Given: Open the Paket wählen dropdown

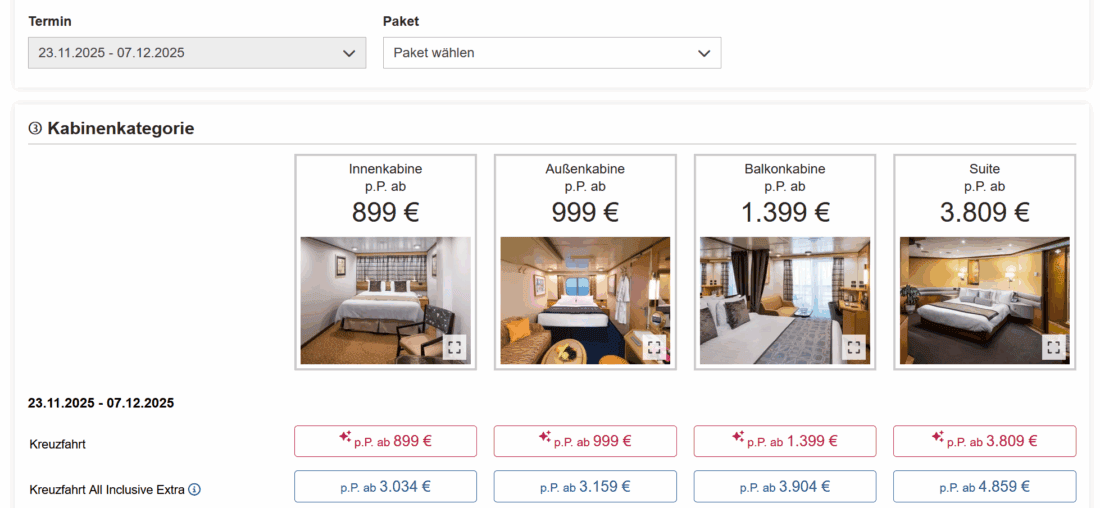Looking at the screenshot, I should click(551, 53).
